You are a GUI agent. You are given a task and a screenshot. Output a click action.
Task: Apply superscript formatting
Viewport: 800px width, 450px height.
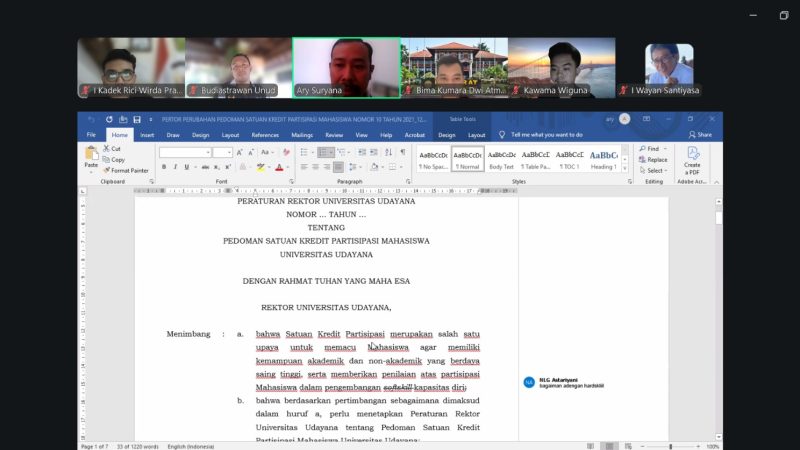point(228,167)
